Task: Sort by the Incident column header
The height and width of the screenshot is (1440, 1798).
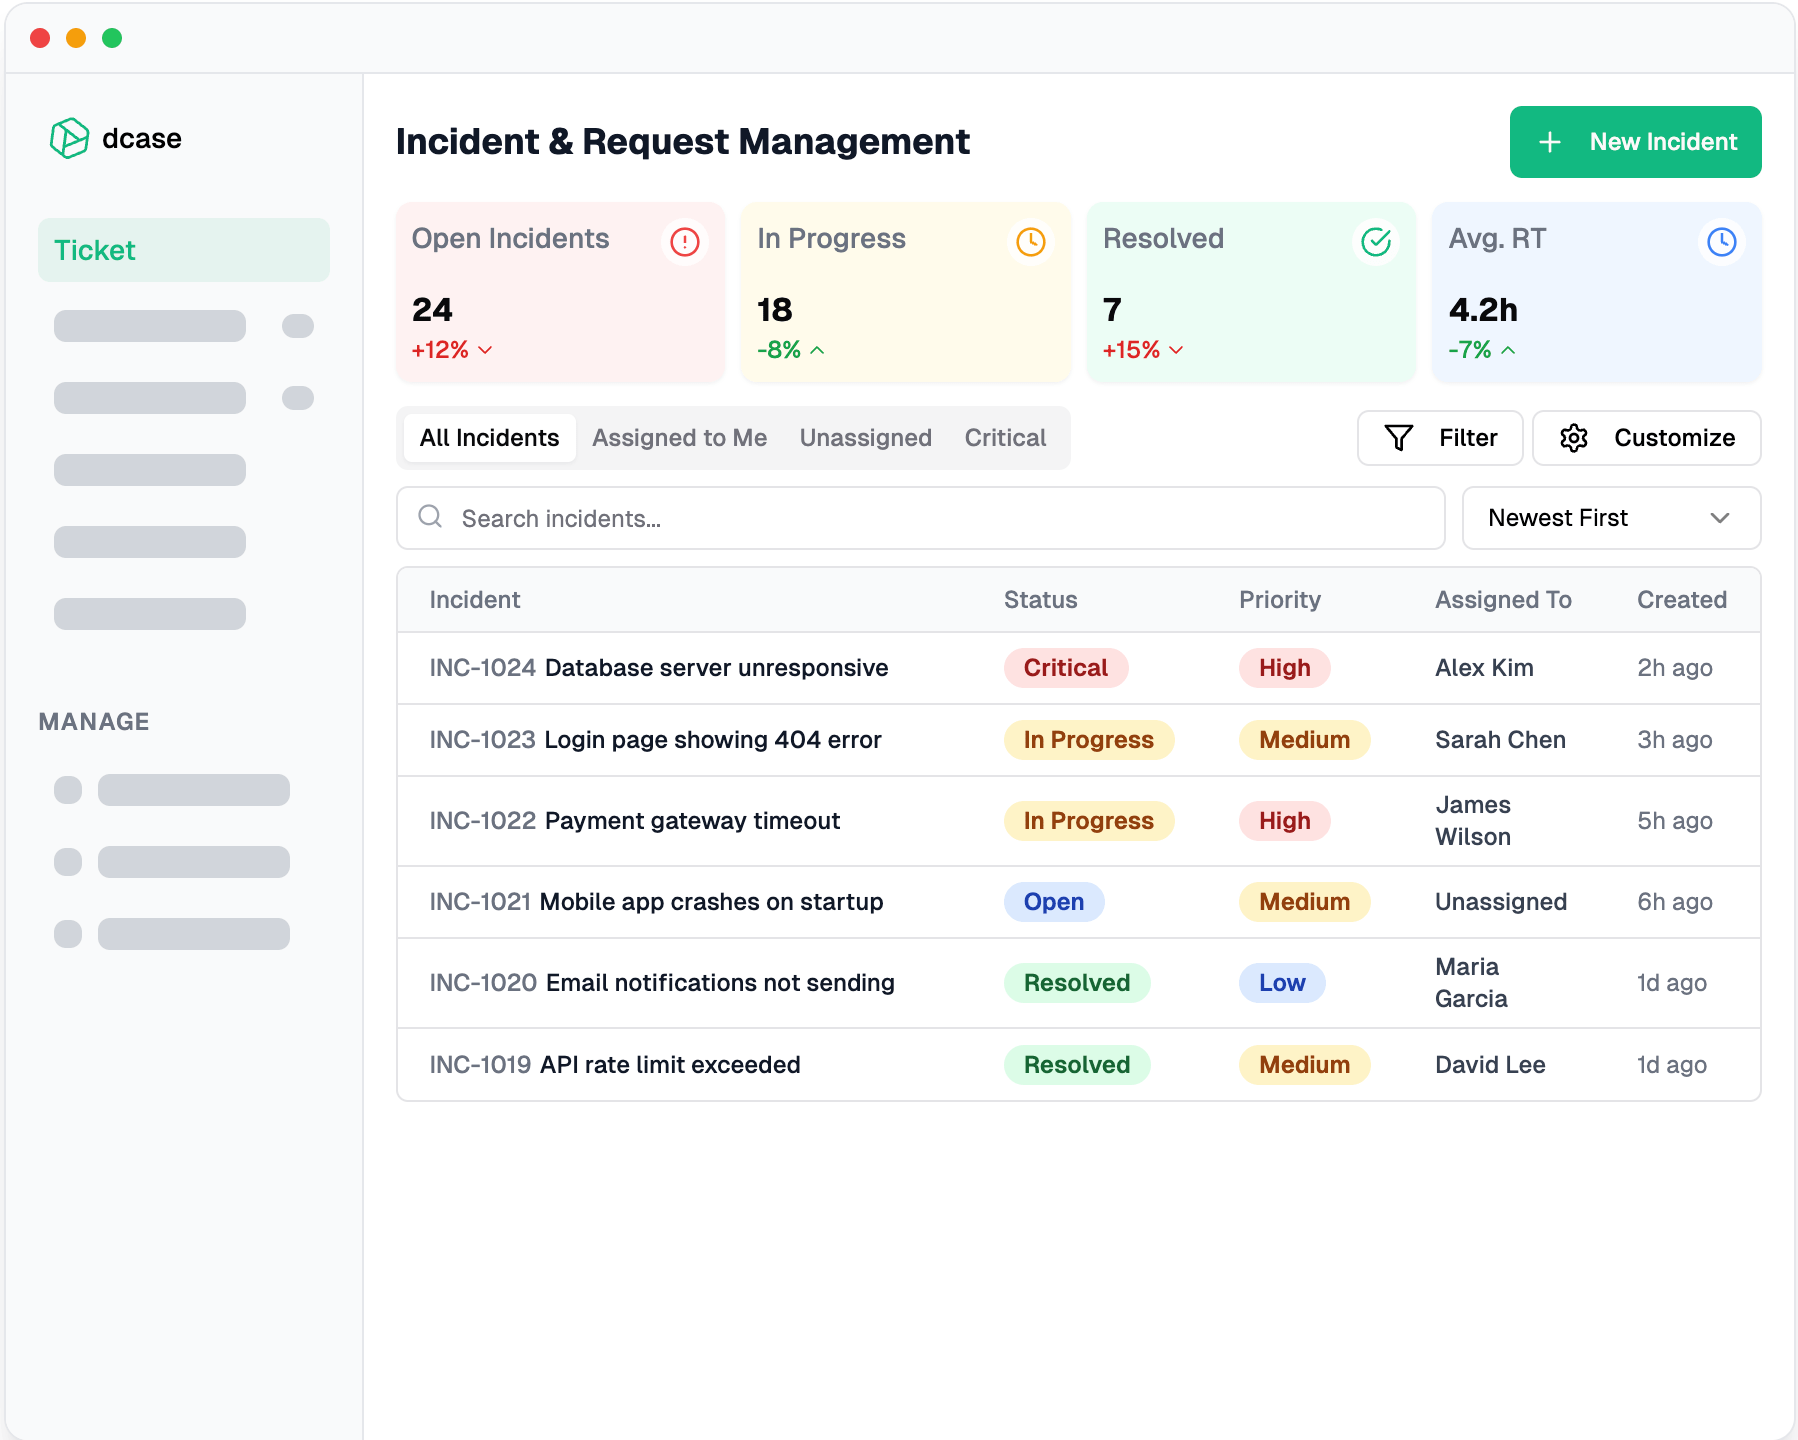Action: pos(475,600)
